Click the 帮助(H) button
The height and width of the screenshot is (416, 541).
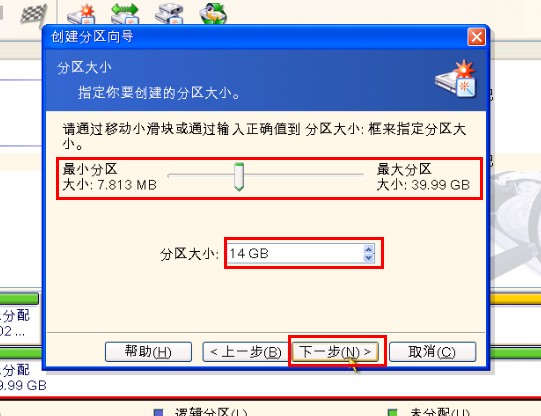tap(148, 352)
